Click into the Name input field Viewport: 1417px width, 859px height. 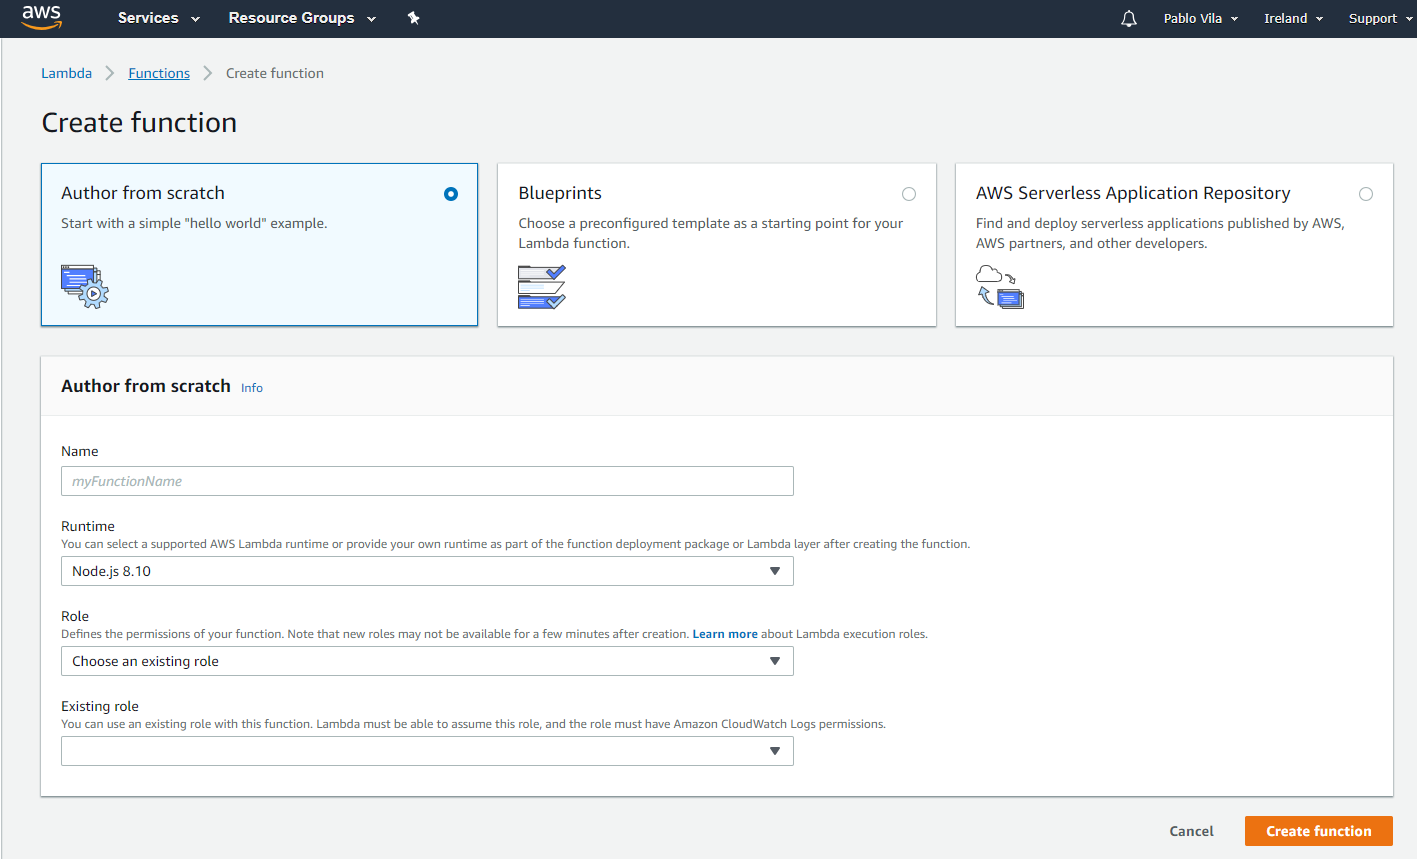click(x=427, y=481)
